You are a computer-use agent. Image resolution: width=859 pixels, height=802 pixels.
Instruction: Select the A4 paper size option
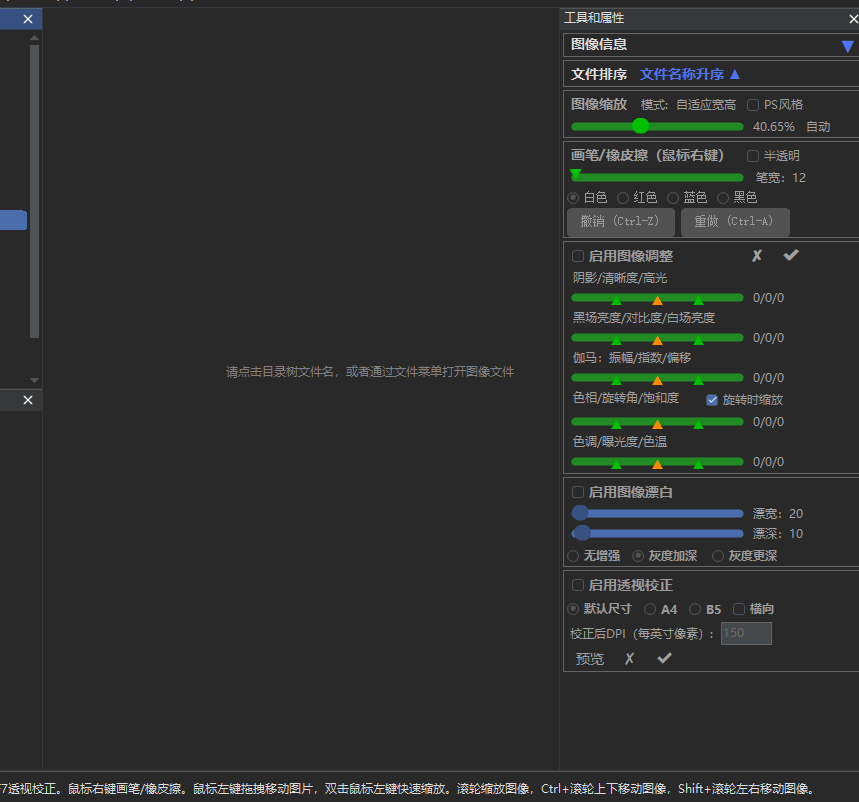coord(650,607)
